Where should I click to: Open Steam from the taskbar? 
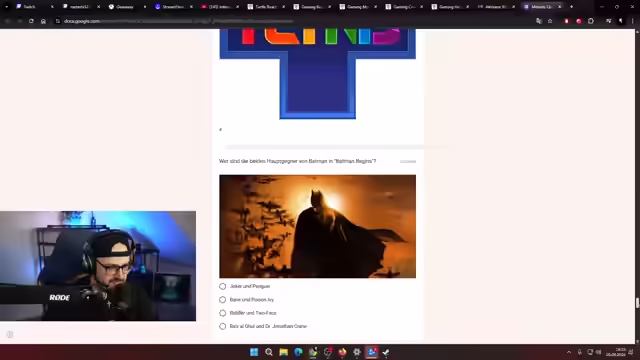(x=386, y=352)
